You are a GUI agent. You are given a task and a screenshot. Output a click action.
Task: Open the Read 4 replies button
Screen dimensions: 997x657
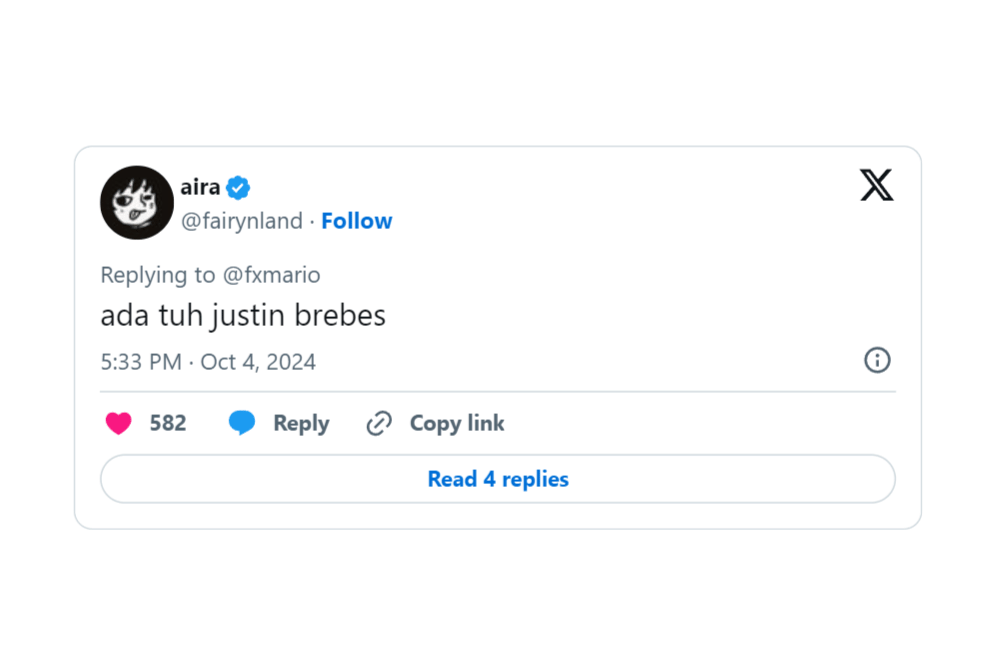tap(498, 479)
